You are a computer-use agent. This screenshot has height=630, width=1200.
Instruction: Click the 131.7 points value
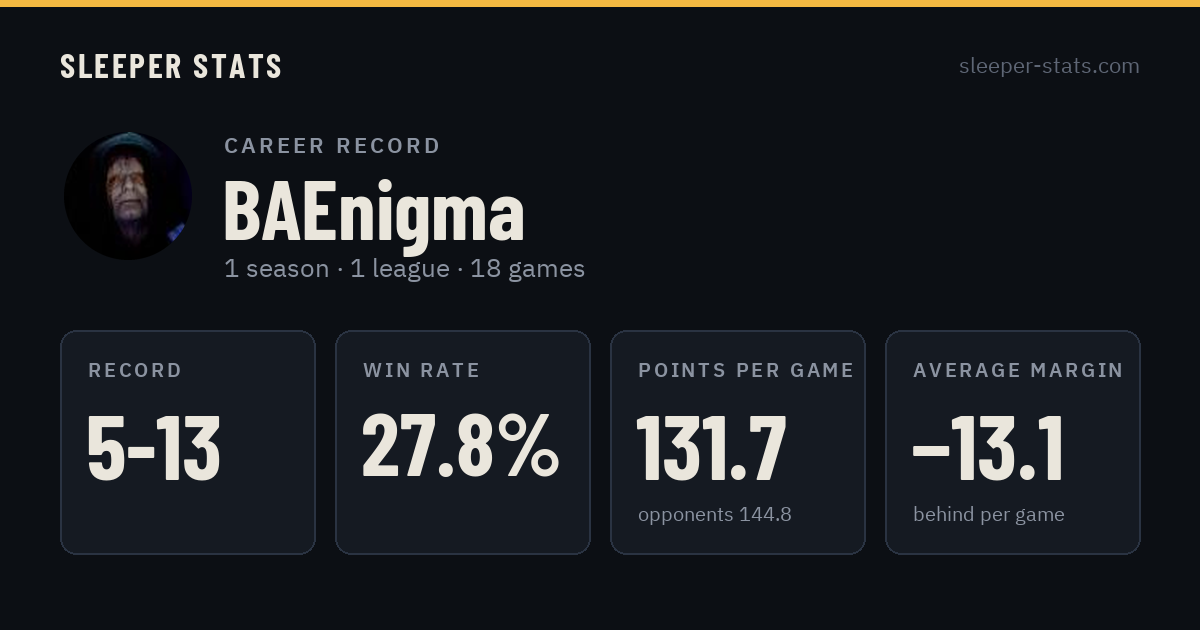coord(712,447)
